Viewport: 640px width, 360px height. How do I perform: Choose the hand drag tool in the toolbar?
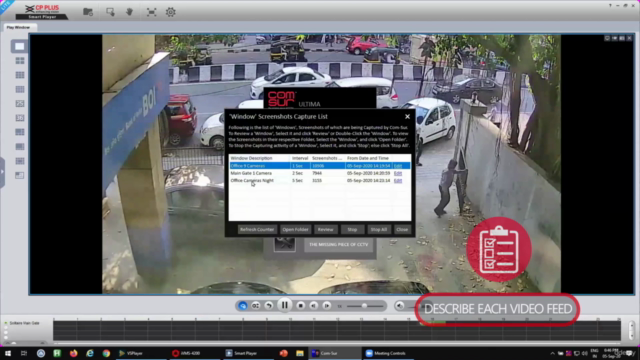tap(129, 12)
